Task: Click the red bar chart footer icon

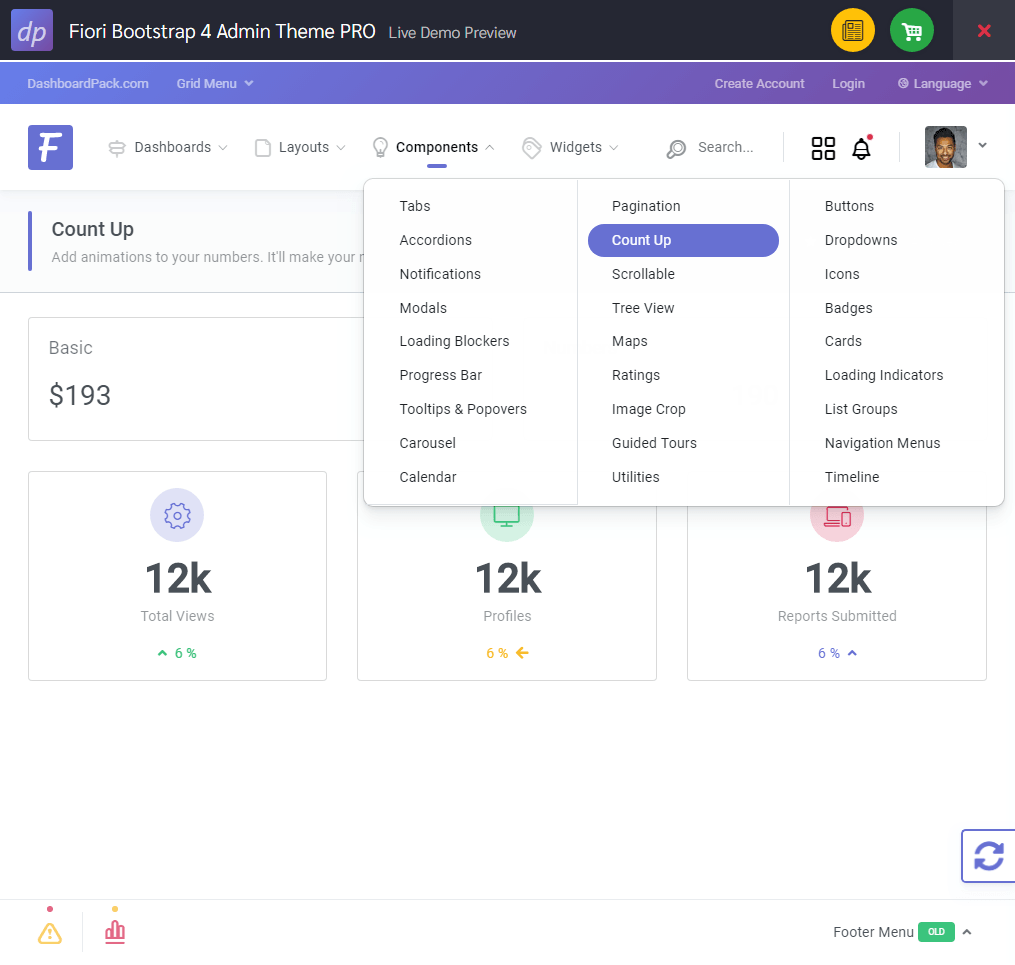Action: pyautogui.click(x=115, y=932)
